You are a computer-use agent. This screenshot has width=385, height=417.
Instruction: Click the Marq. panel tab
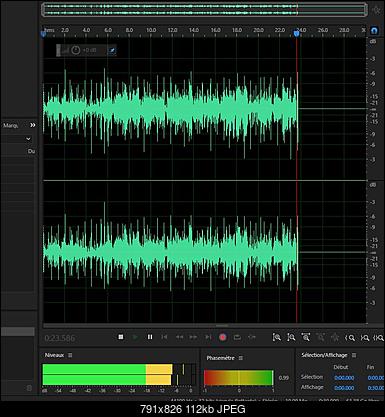click(11, 125)
